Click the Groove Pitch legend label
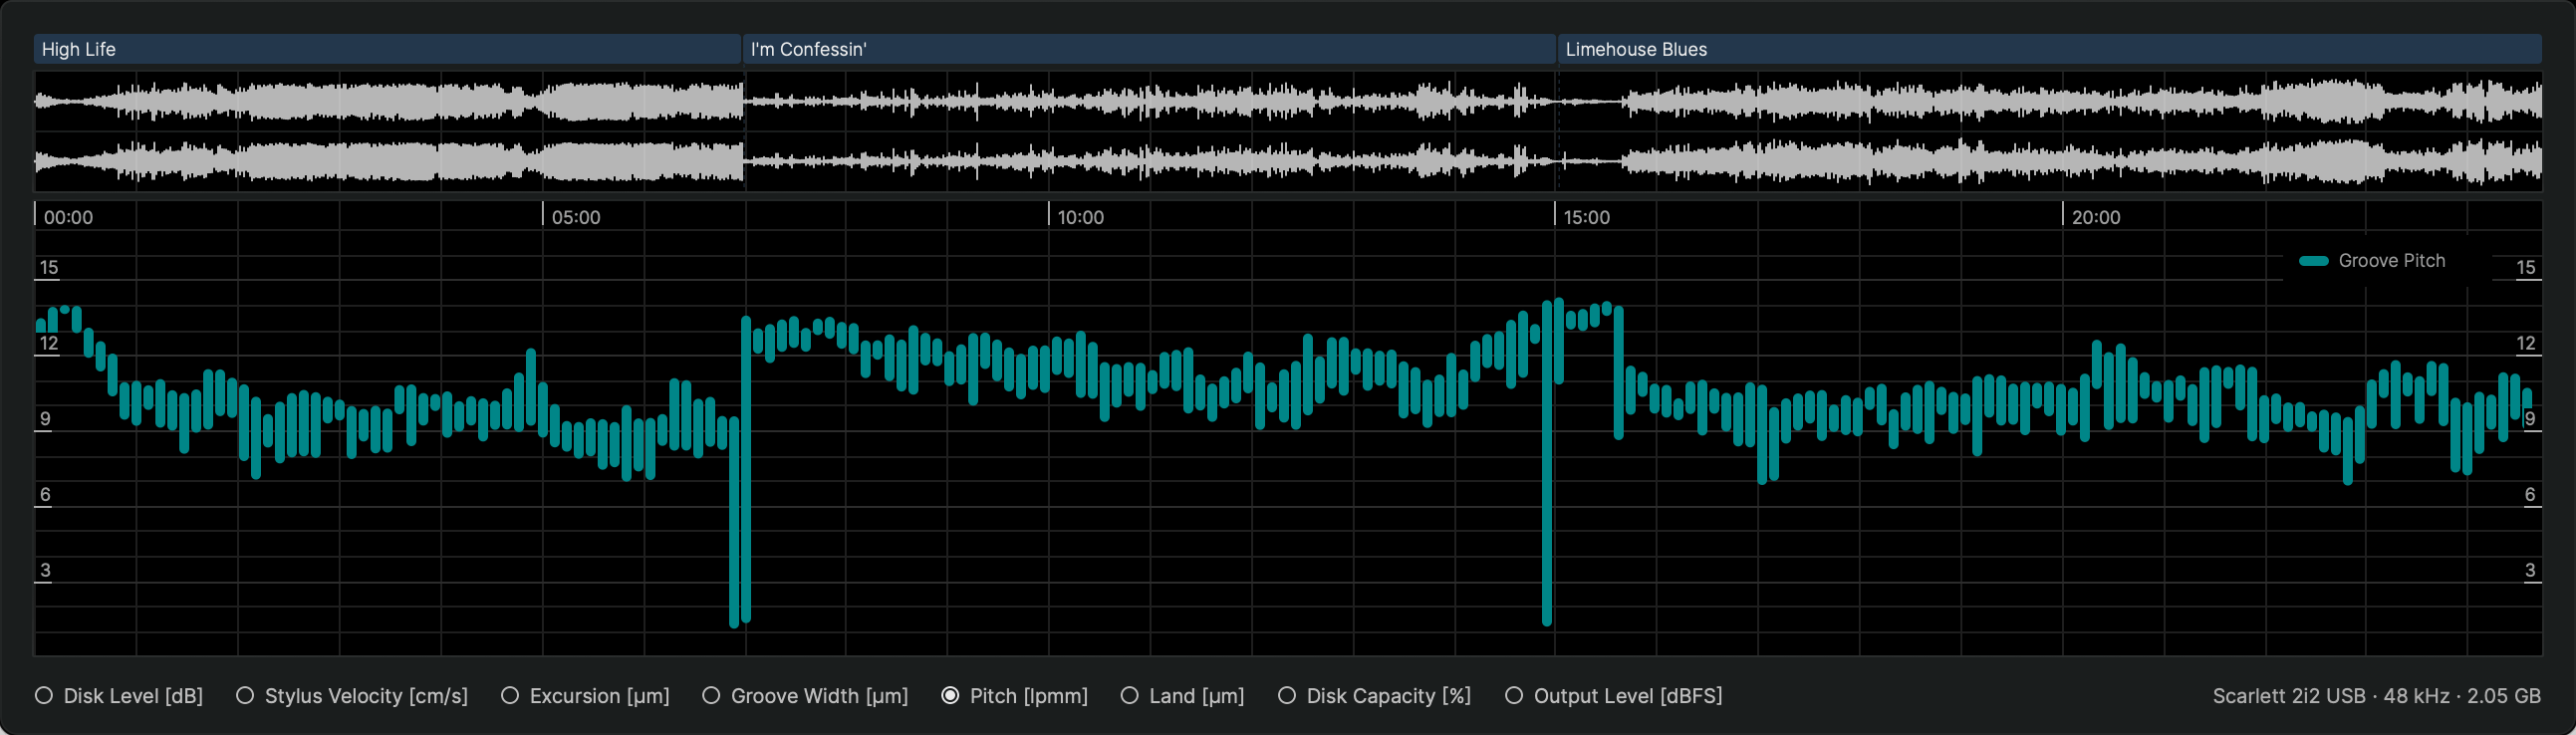2576x735 pixels. pyautogui.click(x=2391, y=261)
